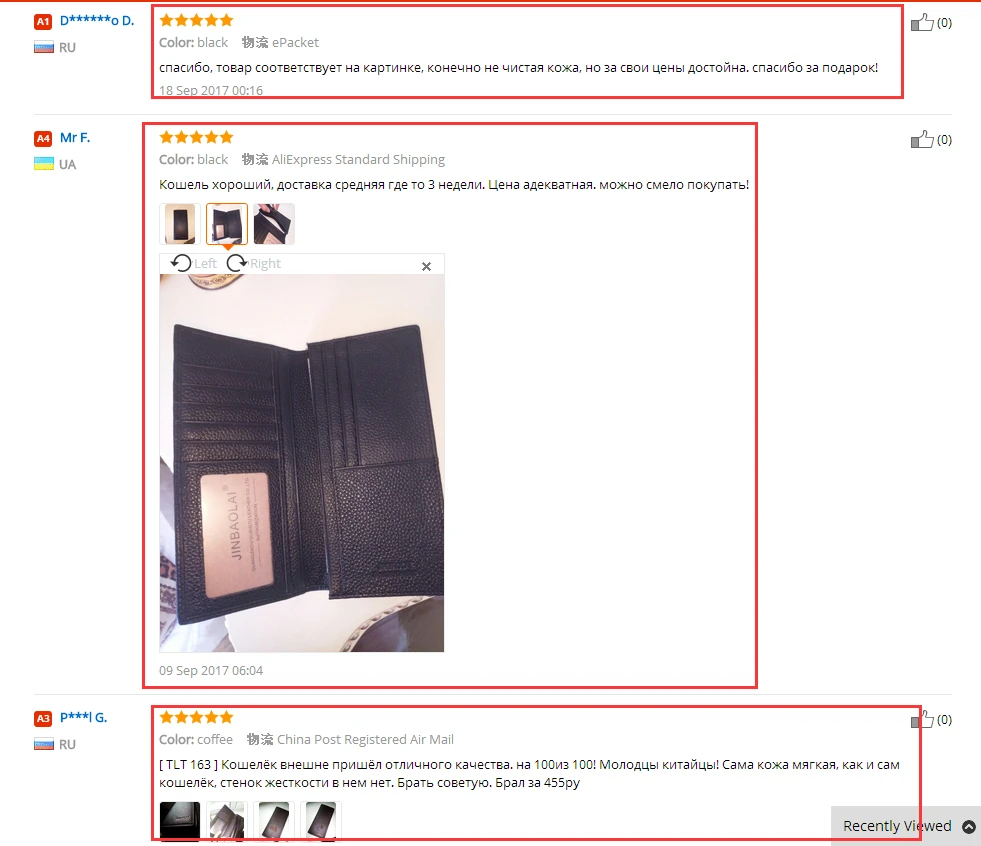Open the third thumbnail in P***l G.'s review
Viewport: 981px width, 846px height.
click(x=274, y=820)
